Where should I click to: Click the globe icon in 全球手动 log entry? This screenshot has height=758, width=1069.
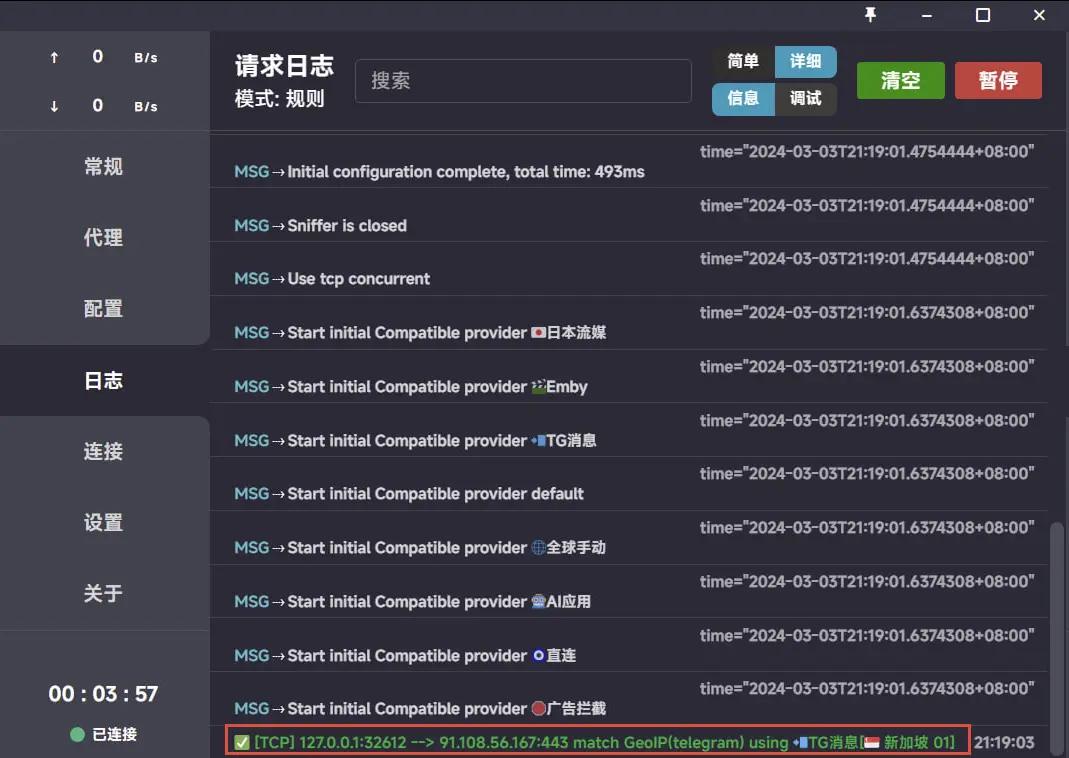tap(538, 548)
